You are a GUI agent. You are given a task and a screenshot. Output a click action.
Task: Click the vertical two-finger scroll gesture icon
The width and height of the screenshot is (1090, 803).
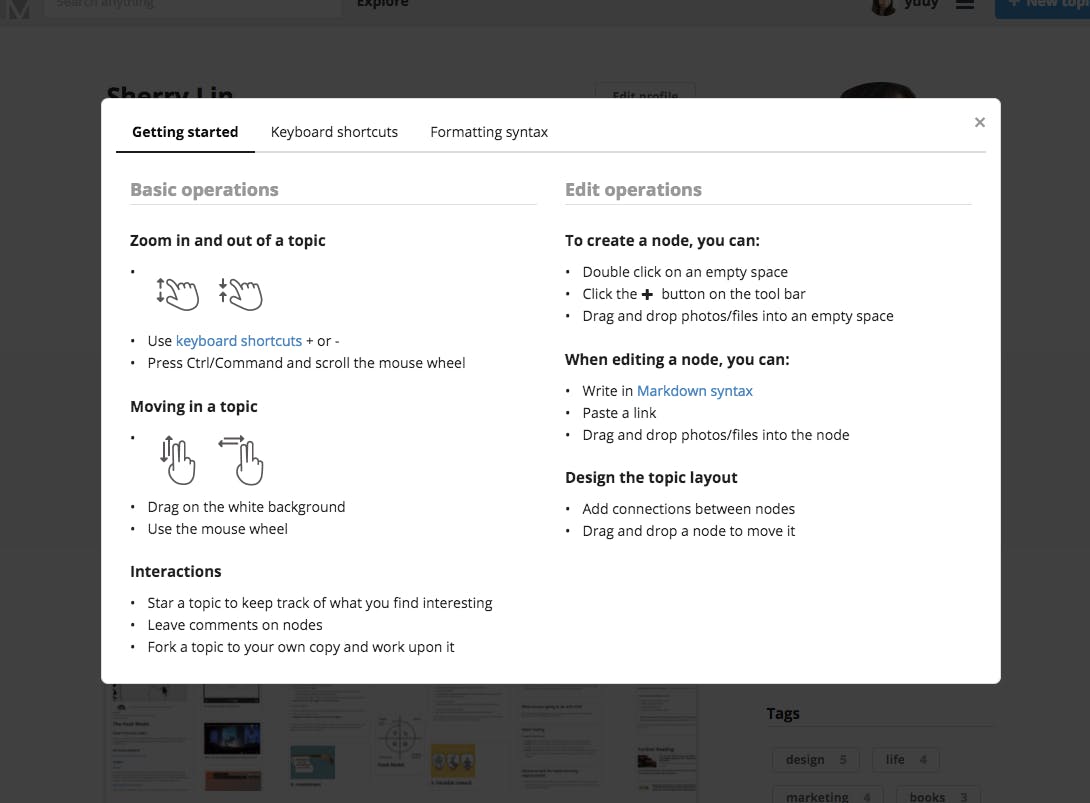tap(177, 460)
